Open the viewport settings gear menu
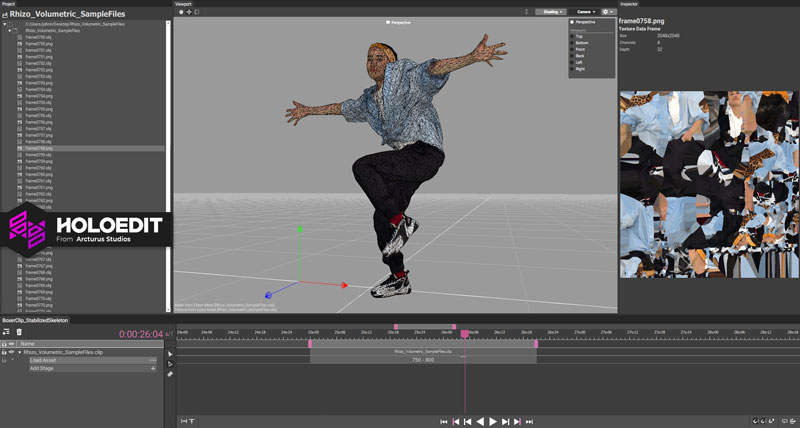 pyautogui.click(x=607, y=12)
